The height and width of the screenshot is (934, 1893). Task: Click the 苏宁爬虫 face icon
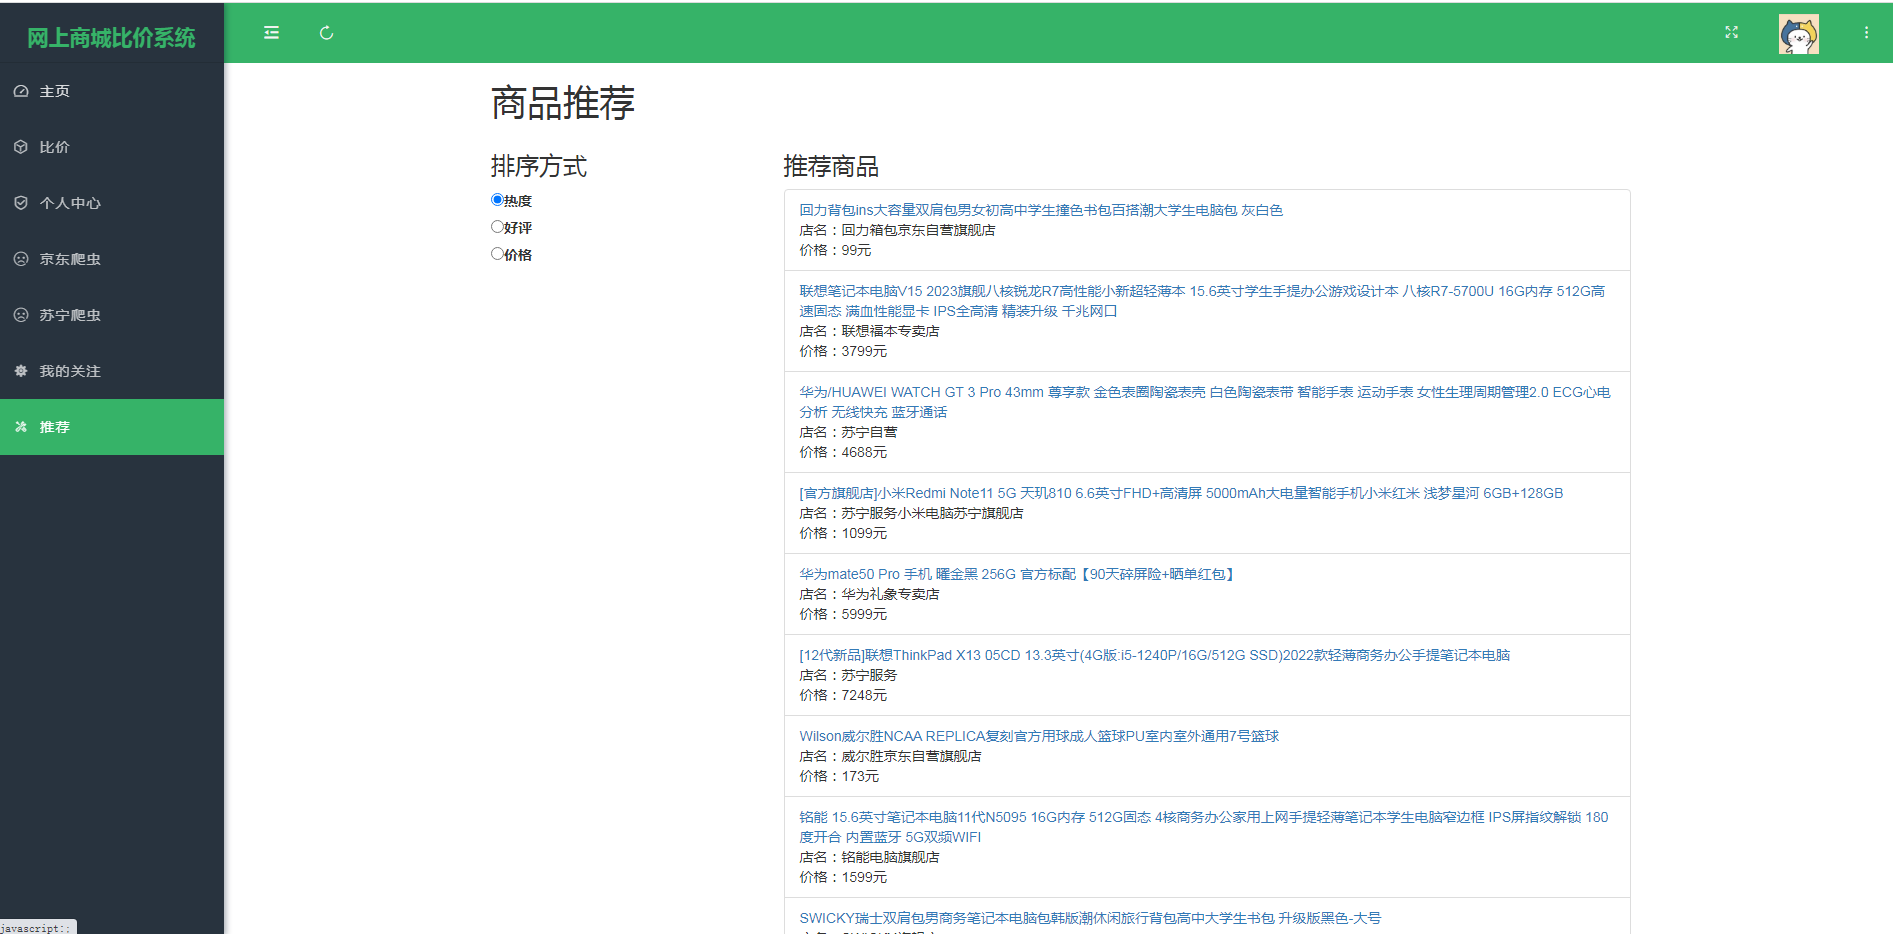coord(21,315)
